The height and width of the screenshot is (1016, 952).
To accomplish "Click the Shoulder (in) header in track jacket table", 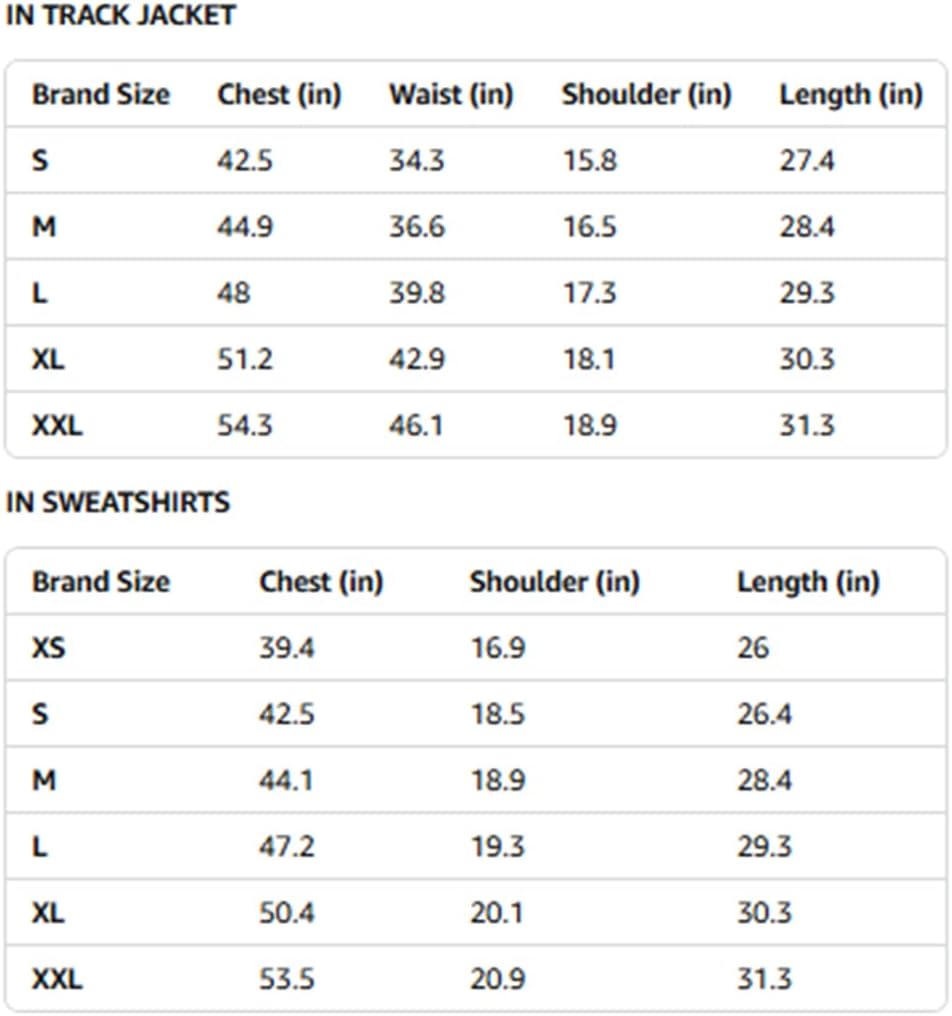I will point(646,95).
